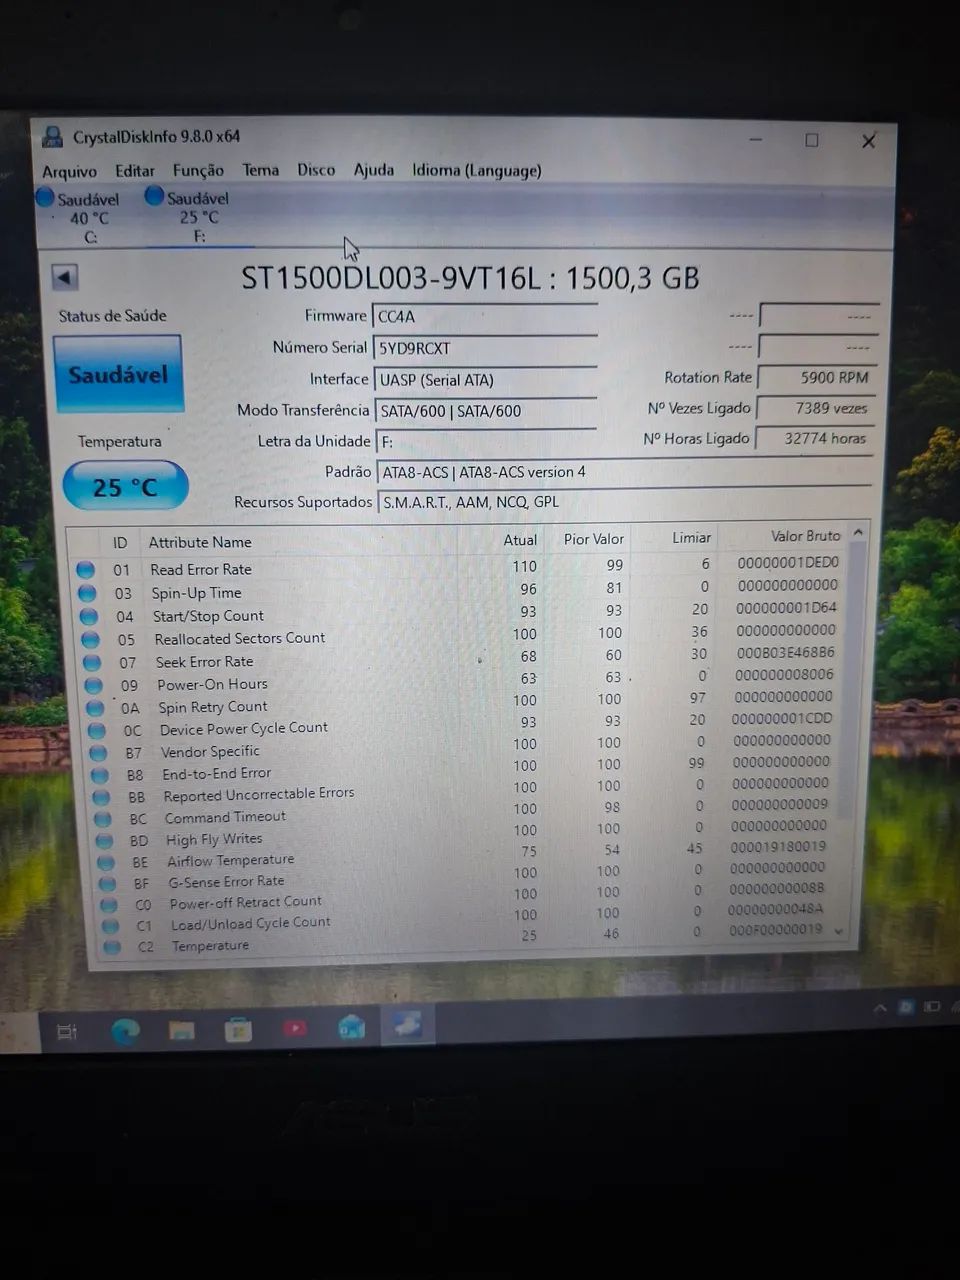Click the Pior Valor column header
The image size is (960, 1280).
pyautogui.click(x=593, y=539)
